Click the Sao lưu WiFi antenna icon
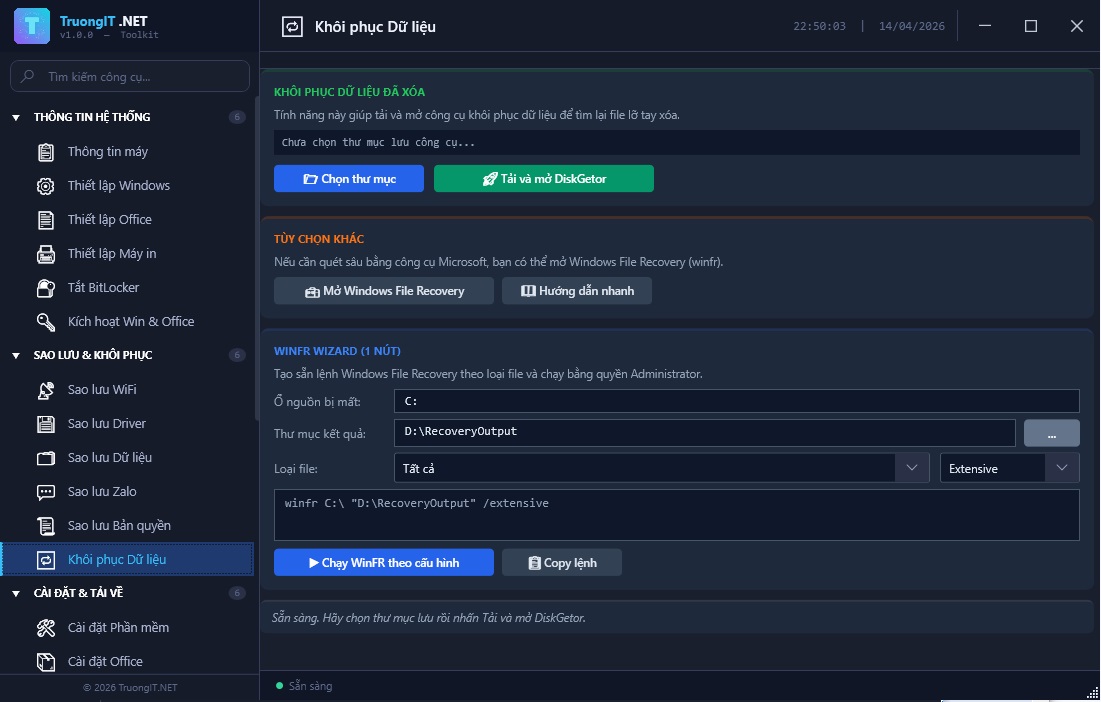The height and width of the screenshot is (702, 1101). pyautogui.click(x=46, y=390)
